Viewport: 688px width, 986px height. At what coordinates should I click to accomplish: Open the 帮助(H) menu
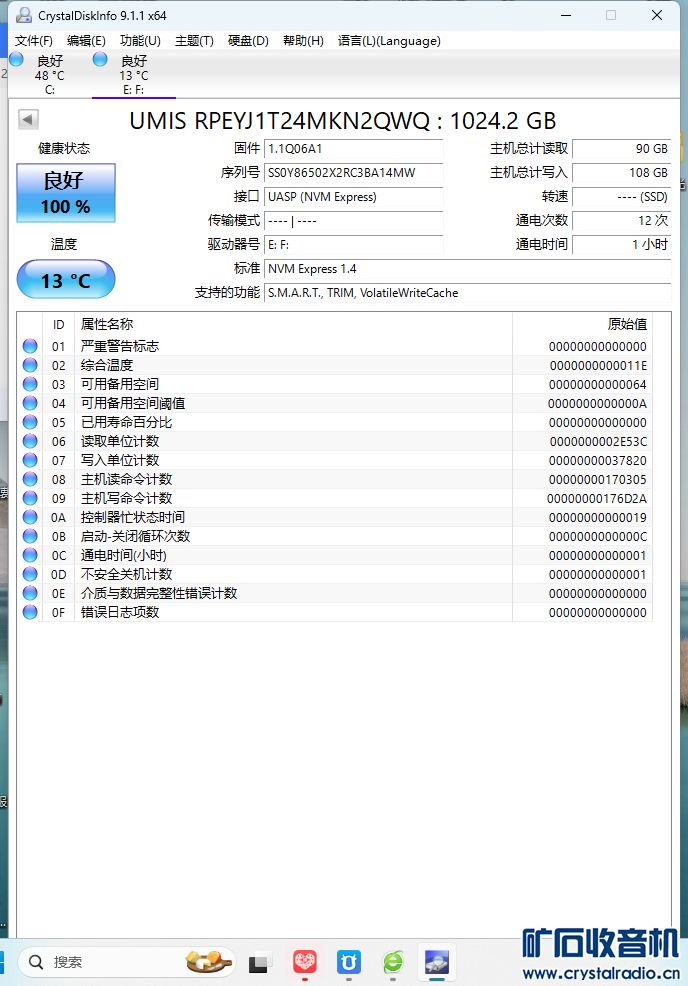(x=303, y=41)
